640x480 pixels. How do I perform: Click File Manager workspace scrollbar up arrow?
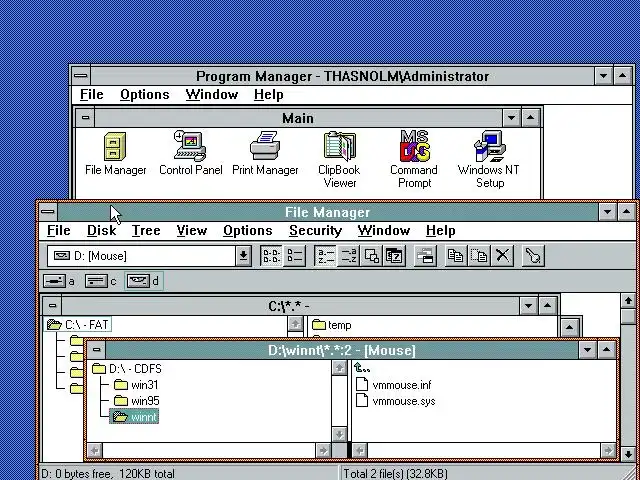628,301
